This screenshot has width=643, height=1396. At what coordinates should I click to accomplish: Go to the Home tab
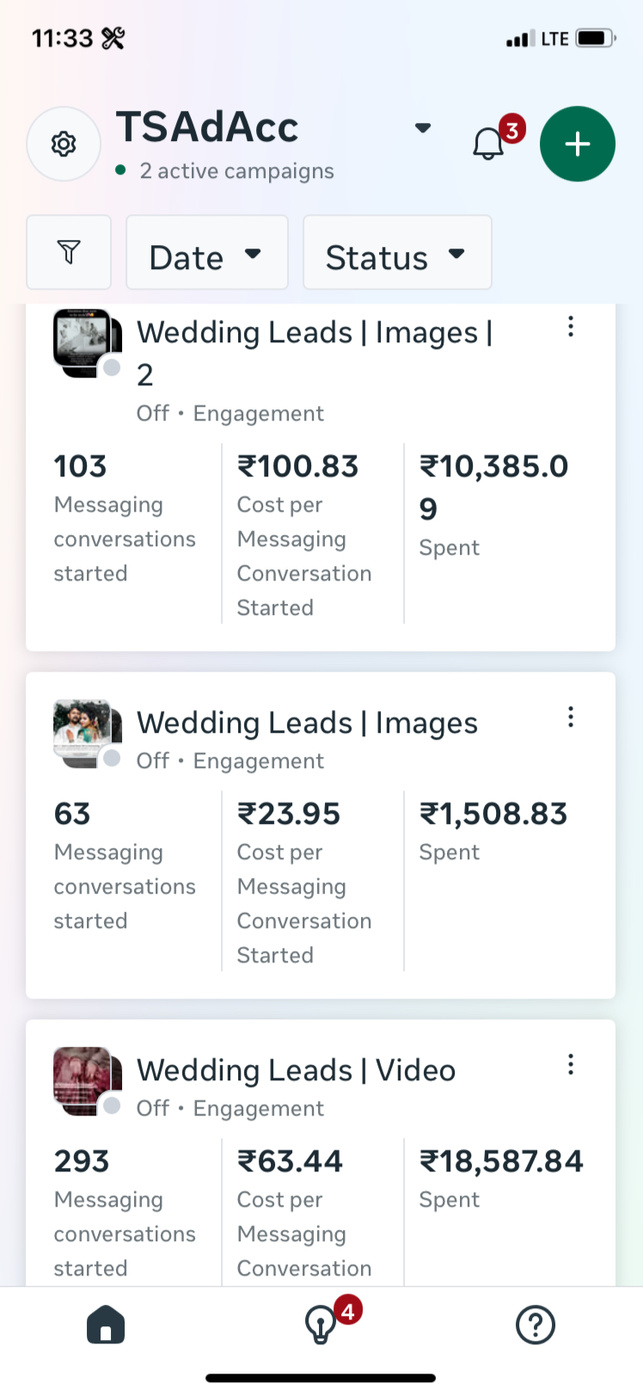pos(106,1326)
